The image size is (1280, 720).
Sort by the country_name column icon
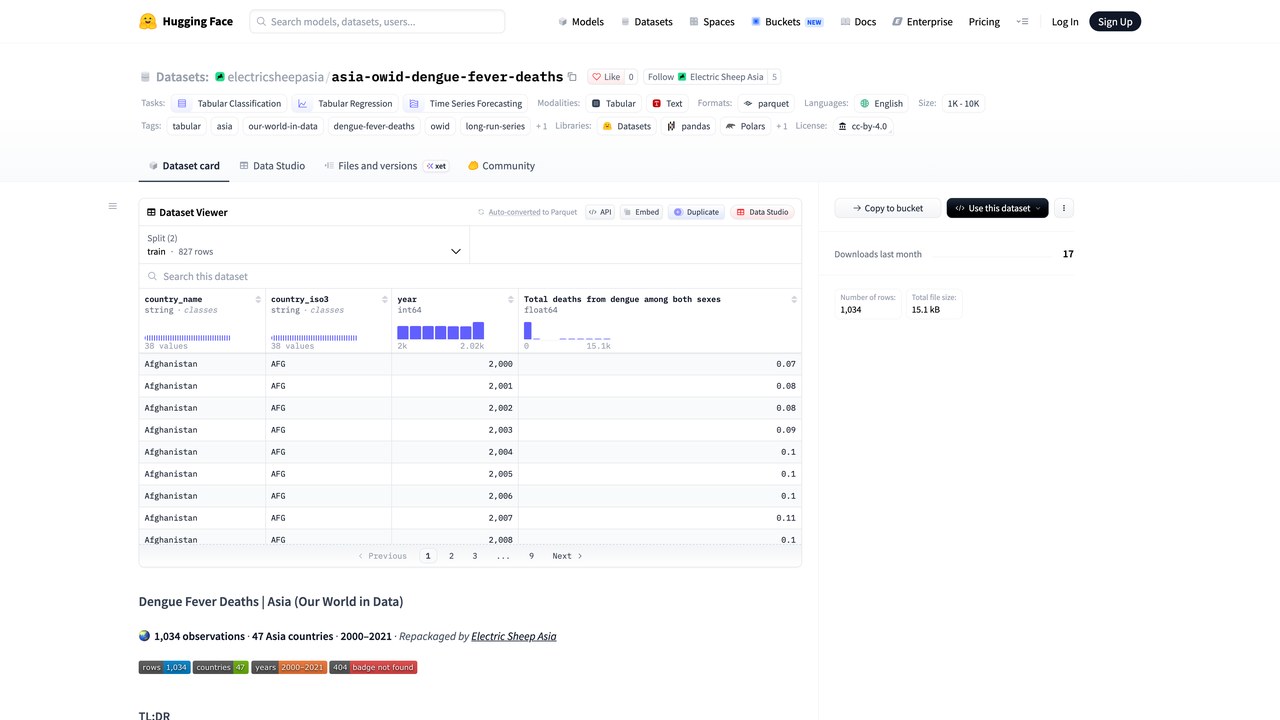click(258, 300)
